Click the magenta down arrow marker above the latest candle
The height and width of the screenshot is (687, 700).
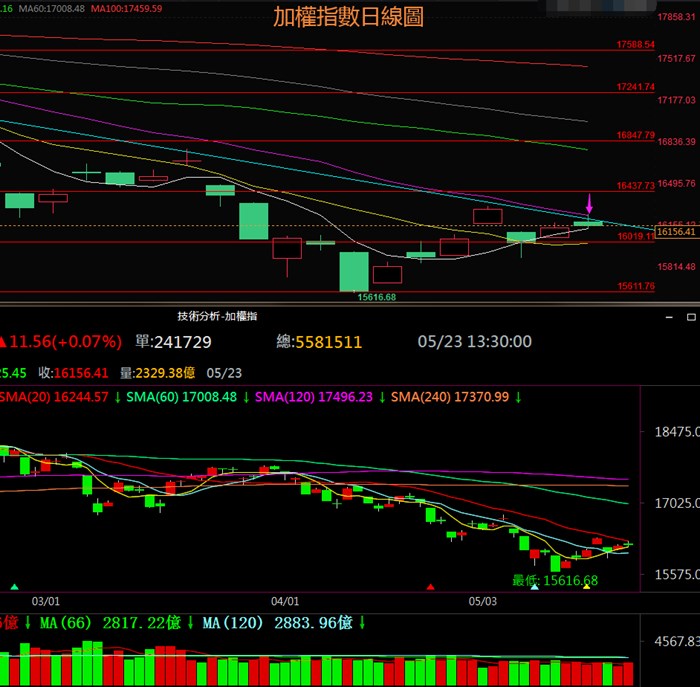pos(589,203)
